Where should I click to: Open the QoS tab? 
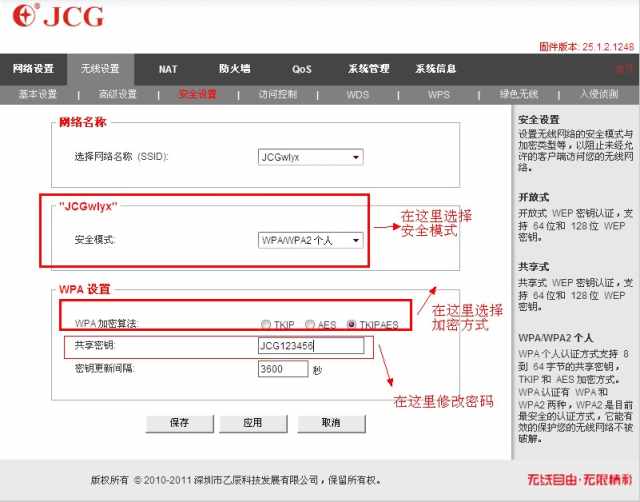[x=302, y=69]
